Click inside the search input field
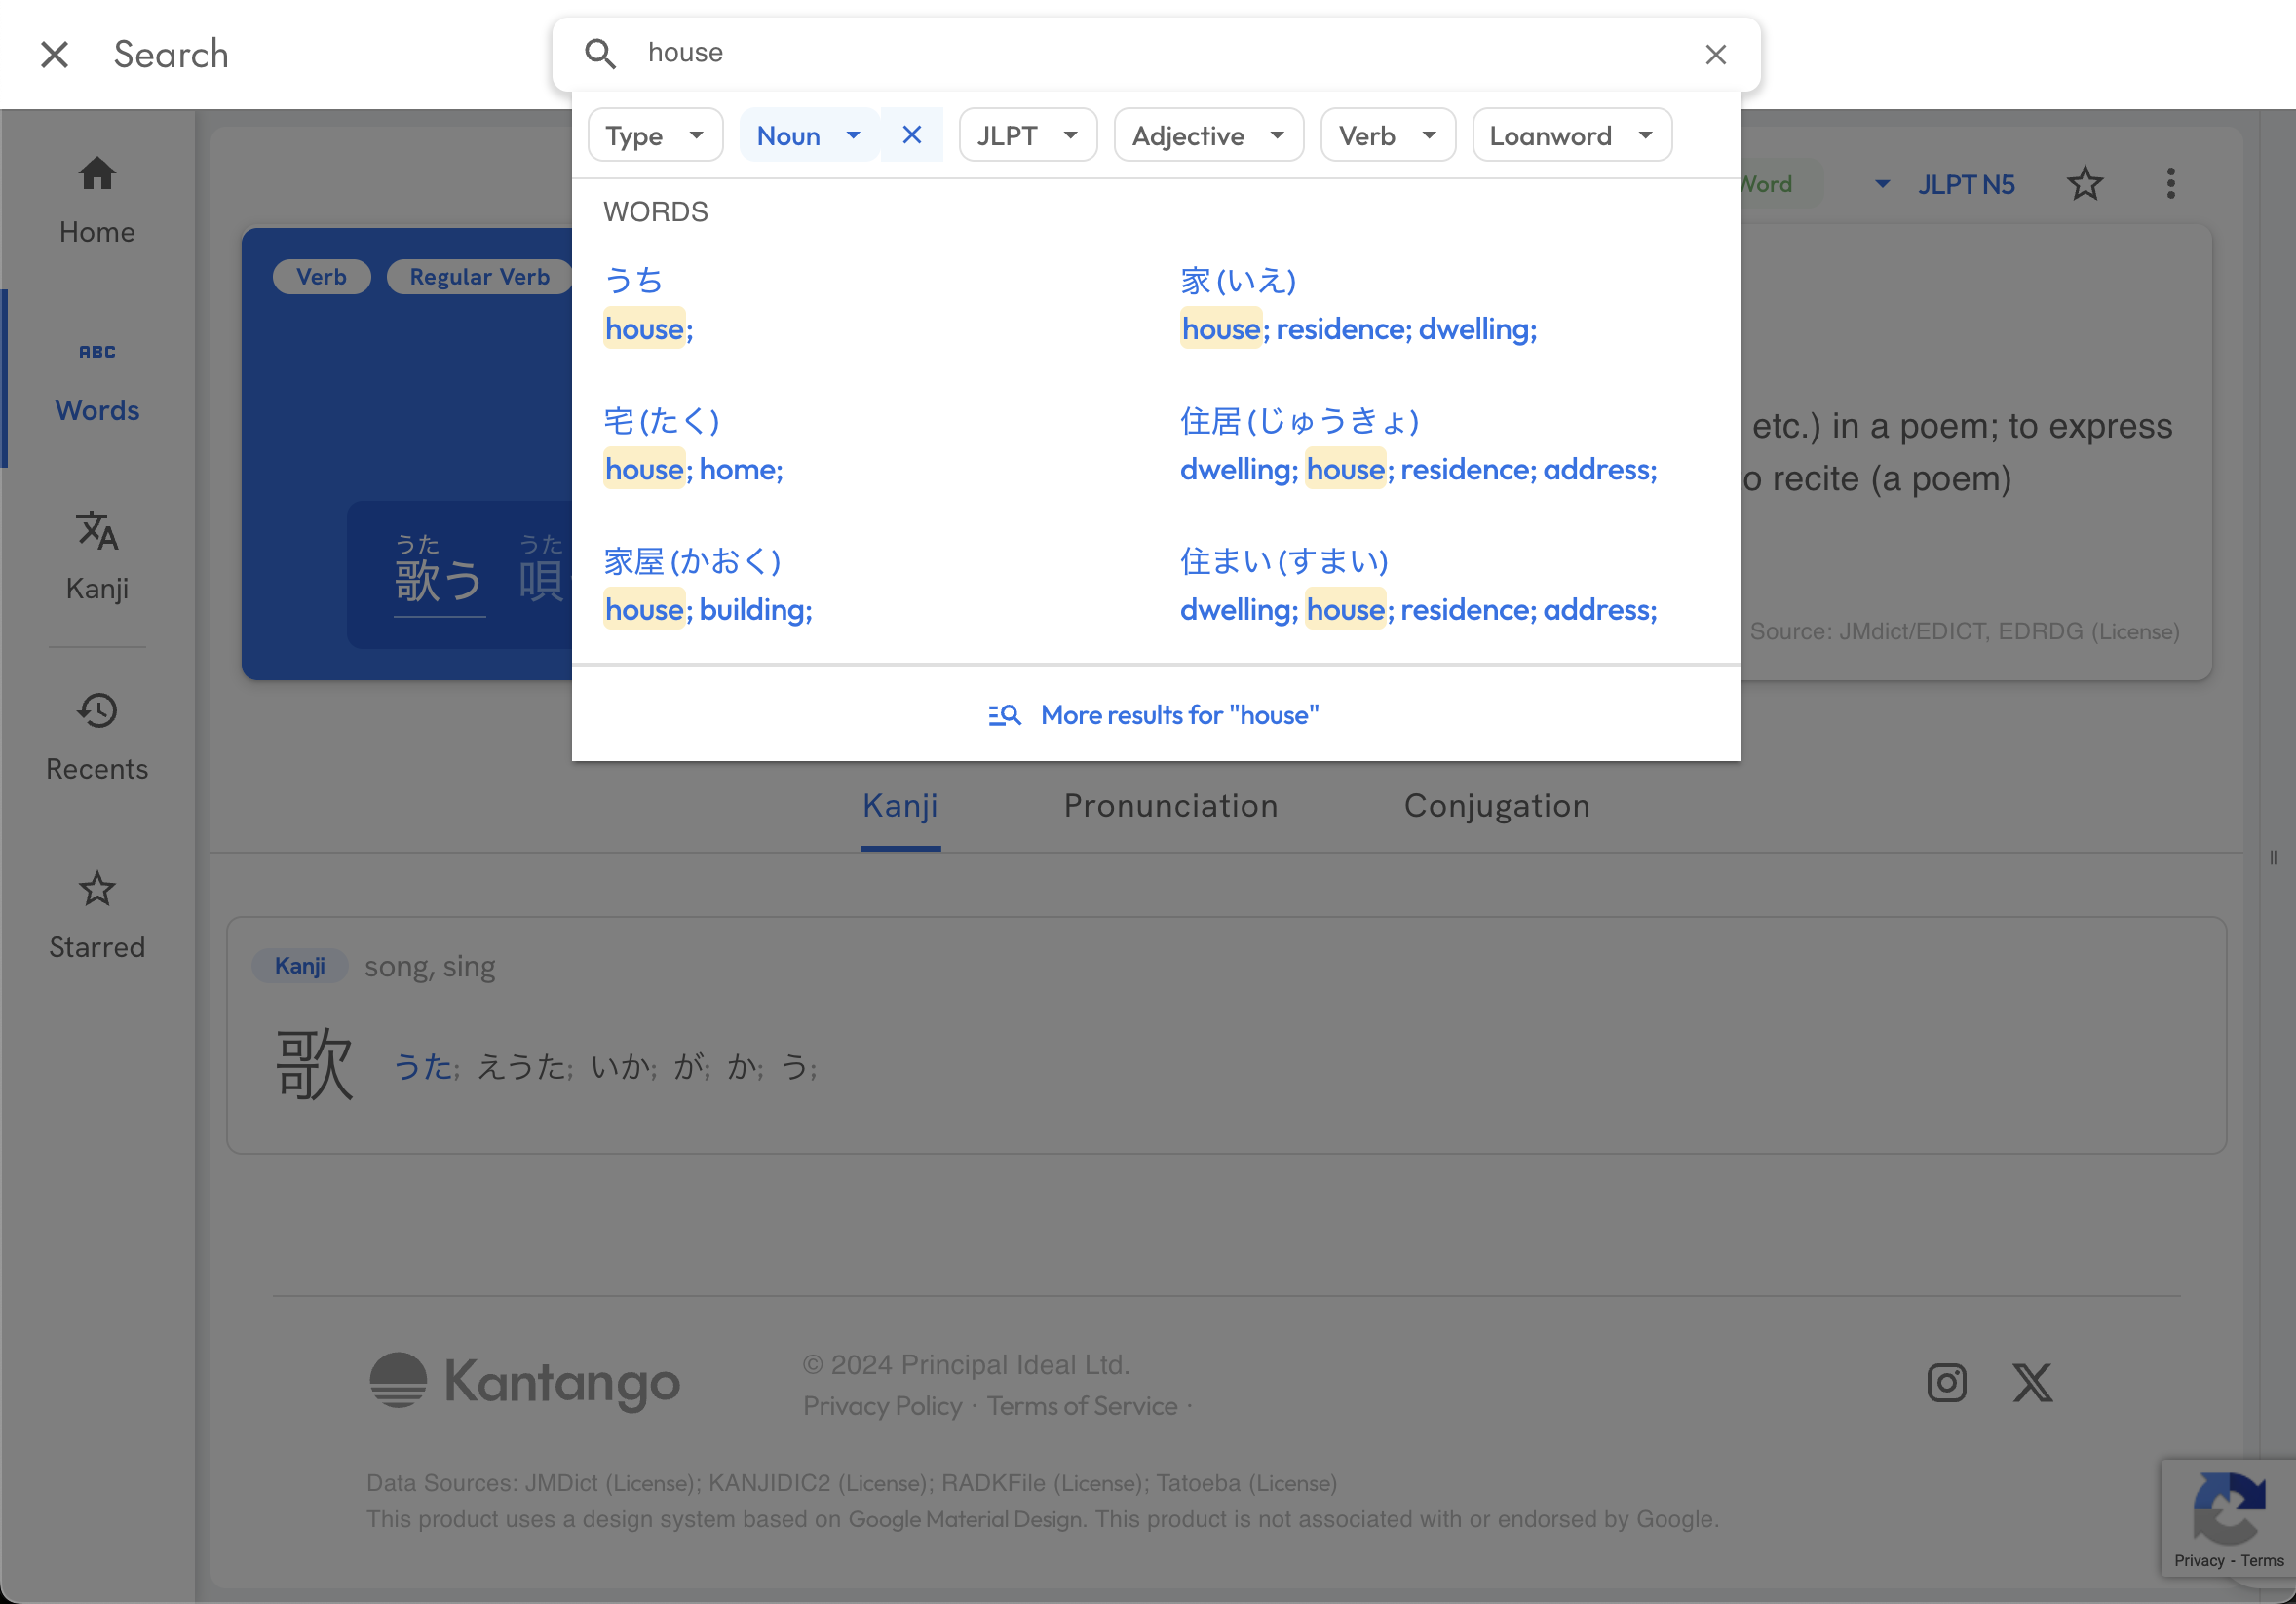This screenshot has height=1604, width=2296. pos(1000,53)
